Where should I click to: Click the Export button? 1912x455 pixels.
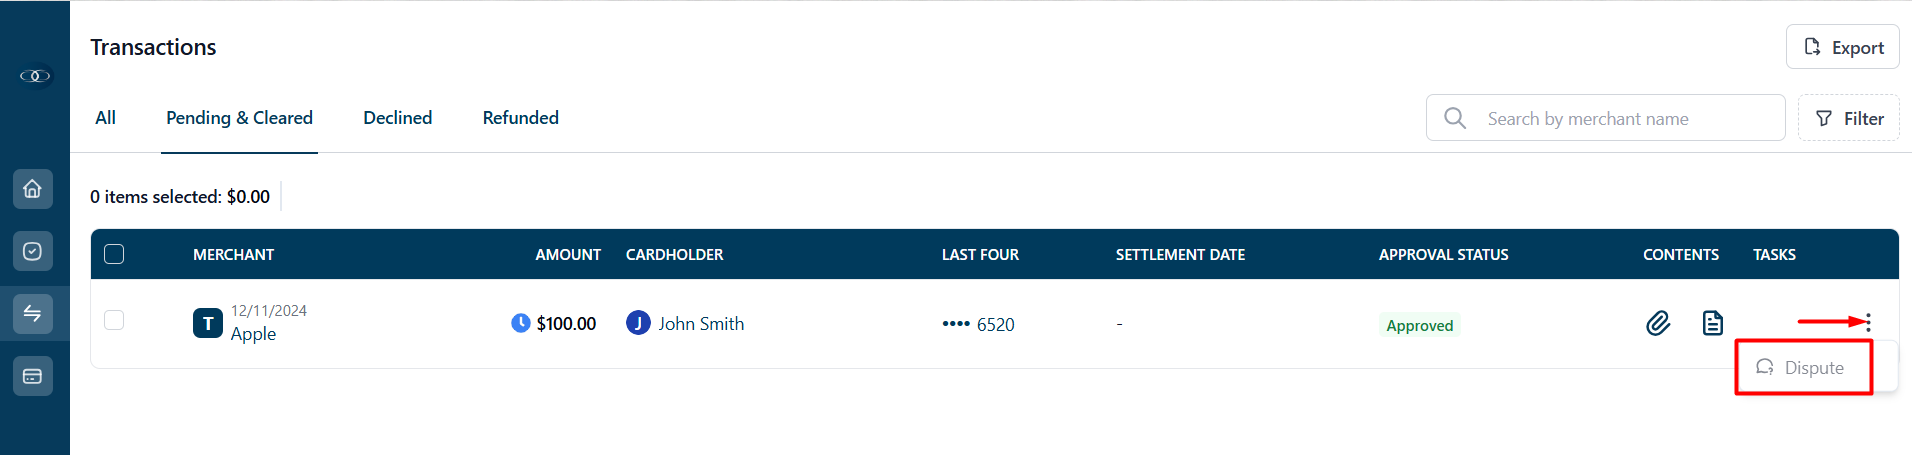(1842, 47)
